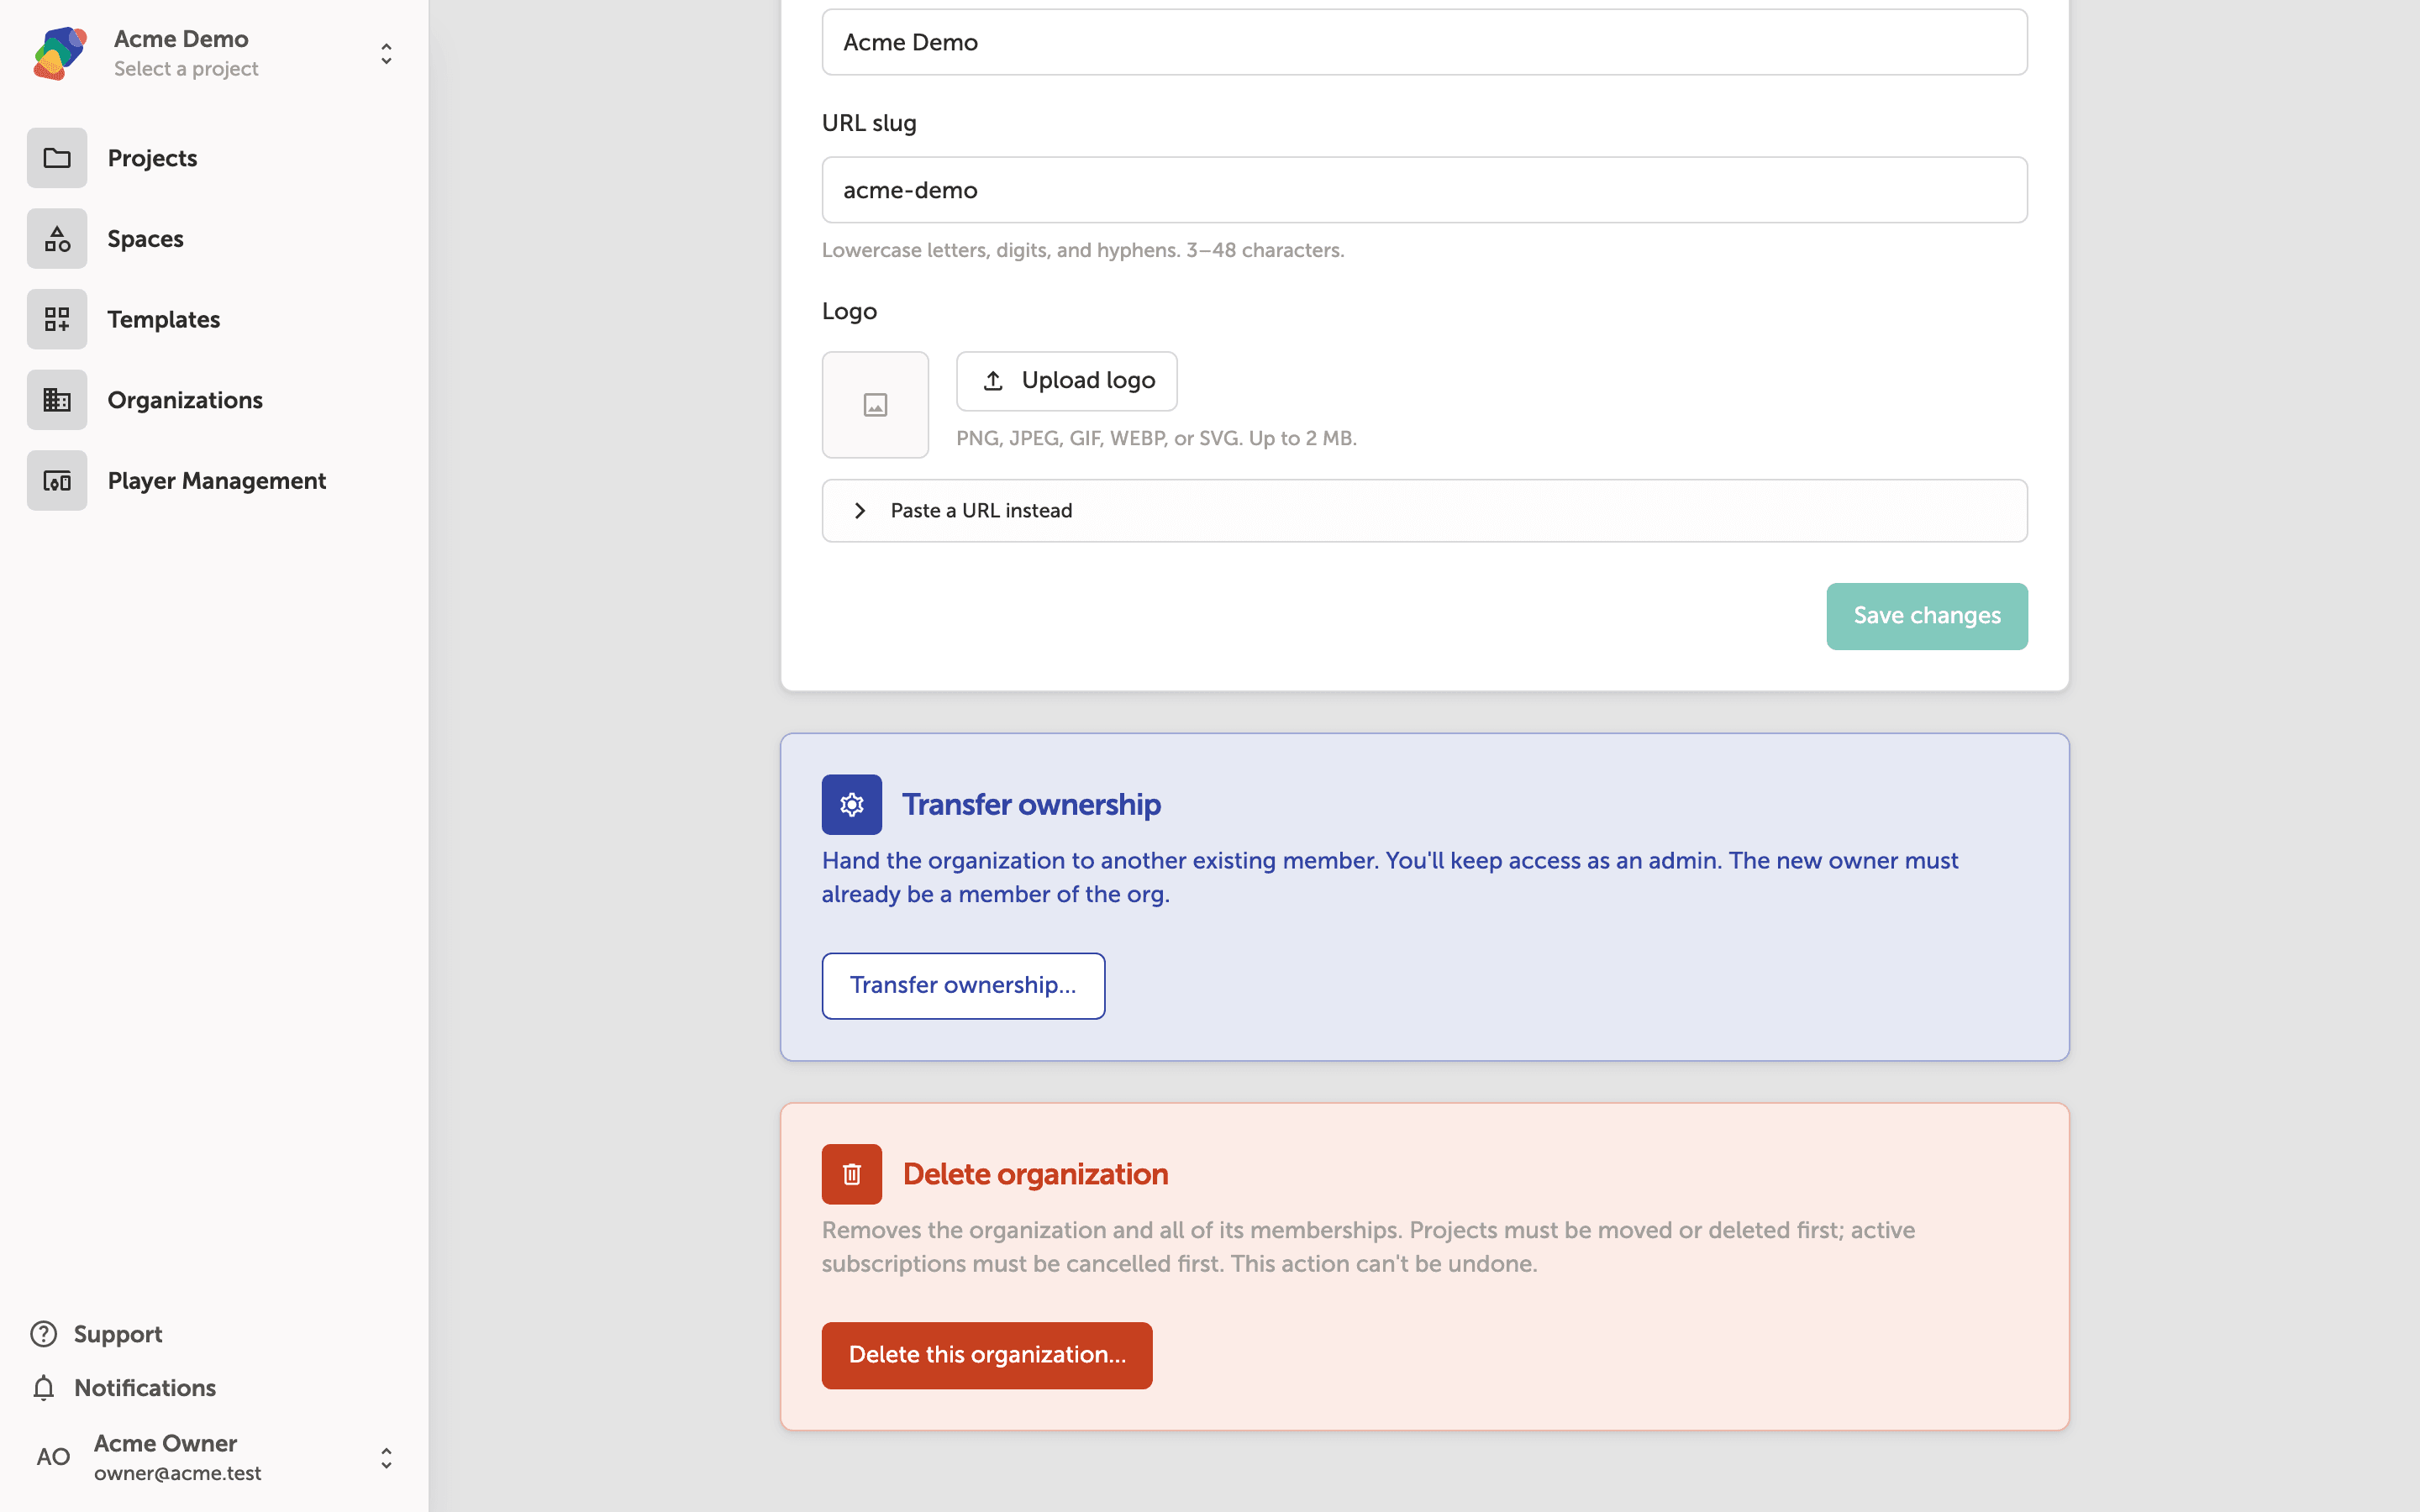This screenshot has width=2420, height=1512.
Task: Open the Projects folder icon
Action: point(57,158)
